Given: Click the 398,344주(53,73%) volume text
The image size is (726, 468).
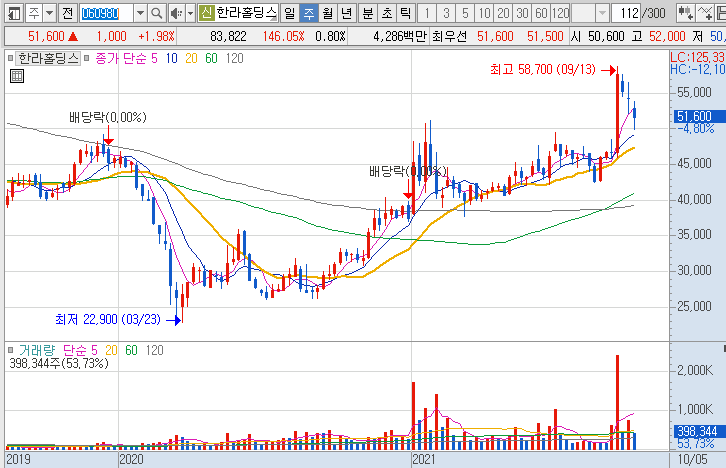Looking at the screenshot, I should click(x=59, y=363).
